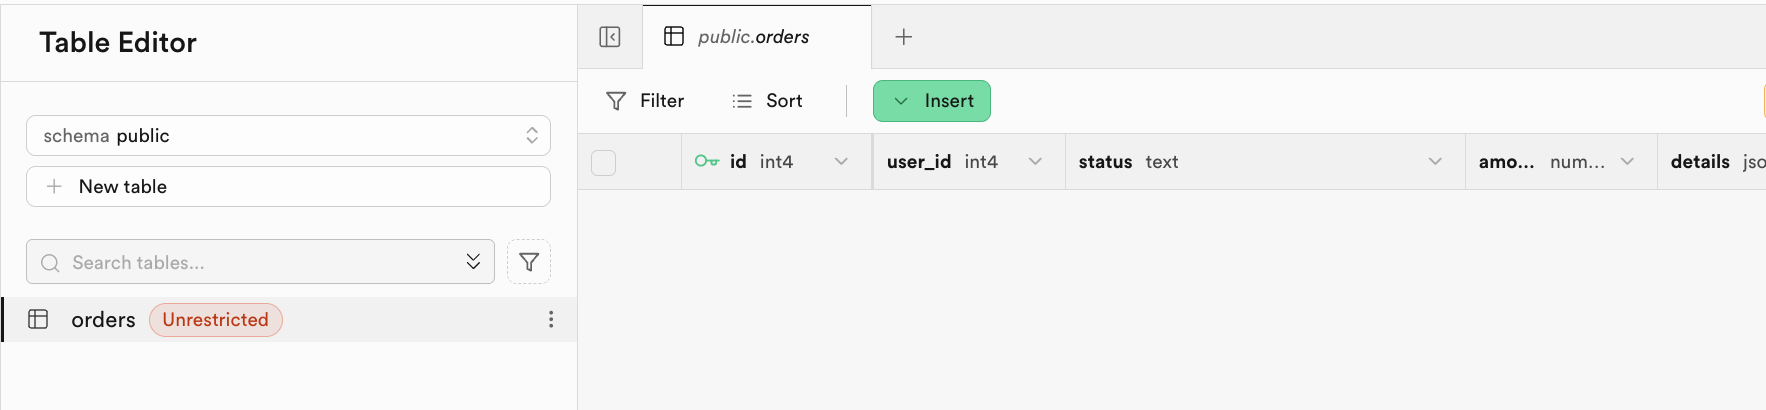Click the primary key icon on id column

point(707,161)
